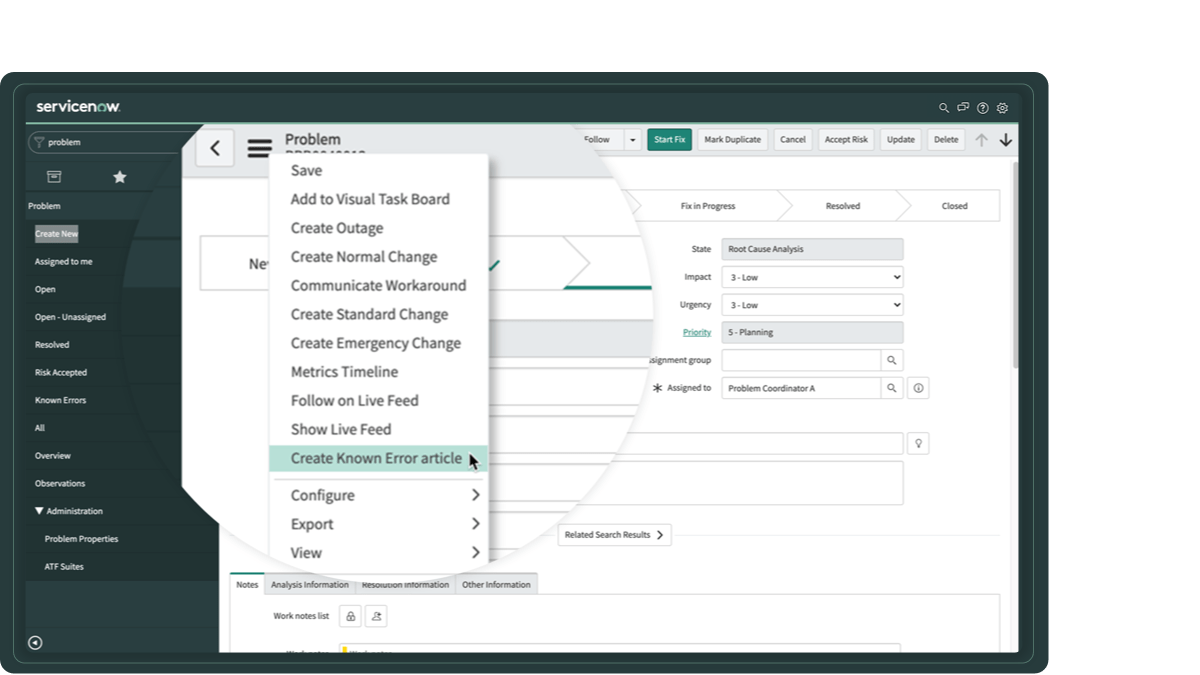Open the Connect chat sidebar icon
Viewport: 1200px width, 675px height.
[962, 107]
